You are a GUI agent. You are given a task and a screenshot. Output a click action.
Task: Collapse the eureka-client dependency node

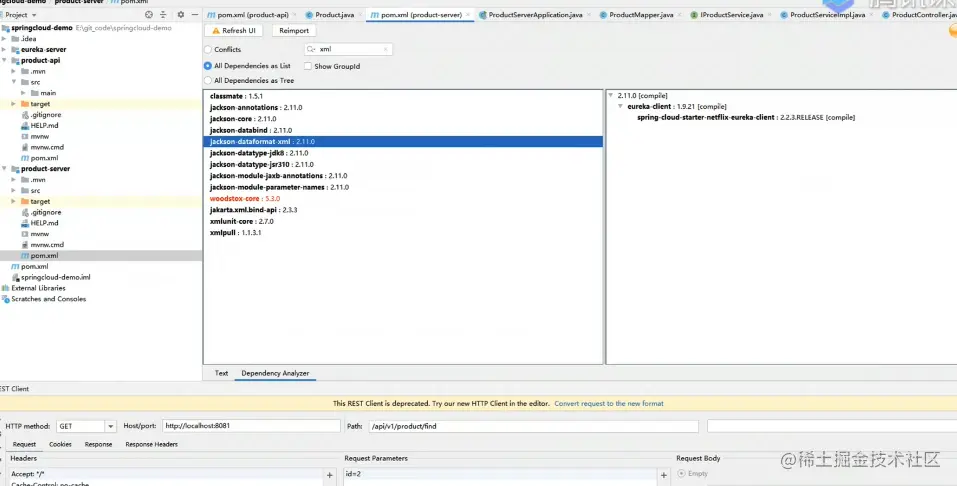(621, 106)
